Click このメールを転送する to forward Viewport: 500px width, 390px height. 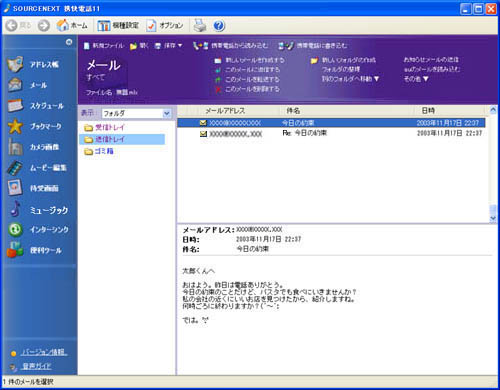(247, 79)
